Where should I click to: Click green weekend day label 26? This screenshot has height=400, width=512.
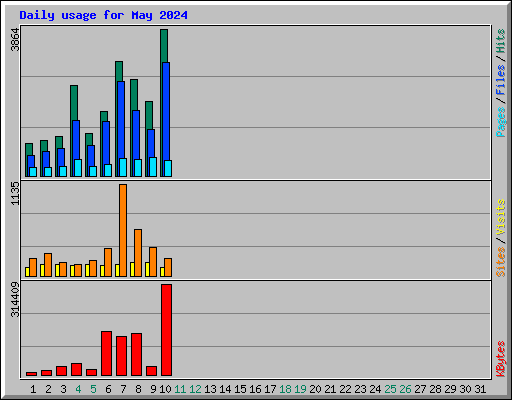click(x=405, y=389)
